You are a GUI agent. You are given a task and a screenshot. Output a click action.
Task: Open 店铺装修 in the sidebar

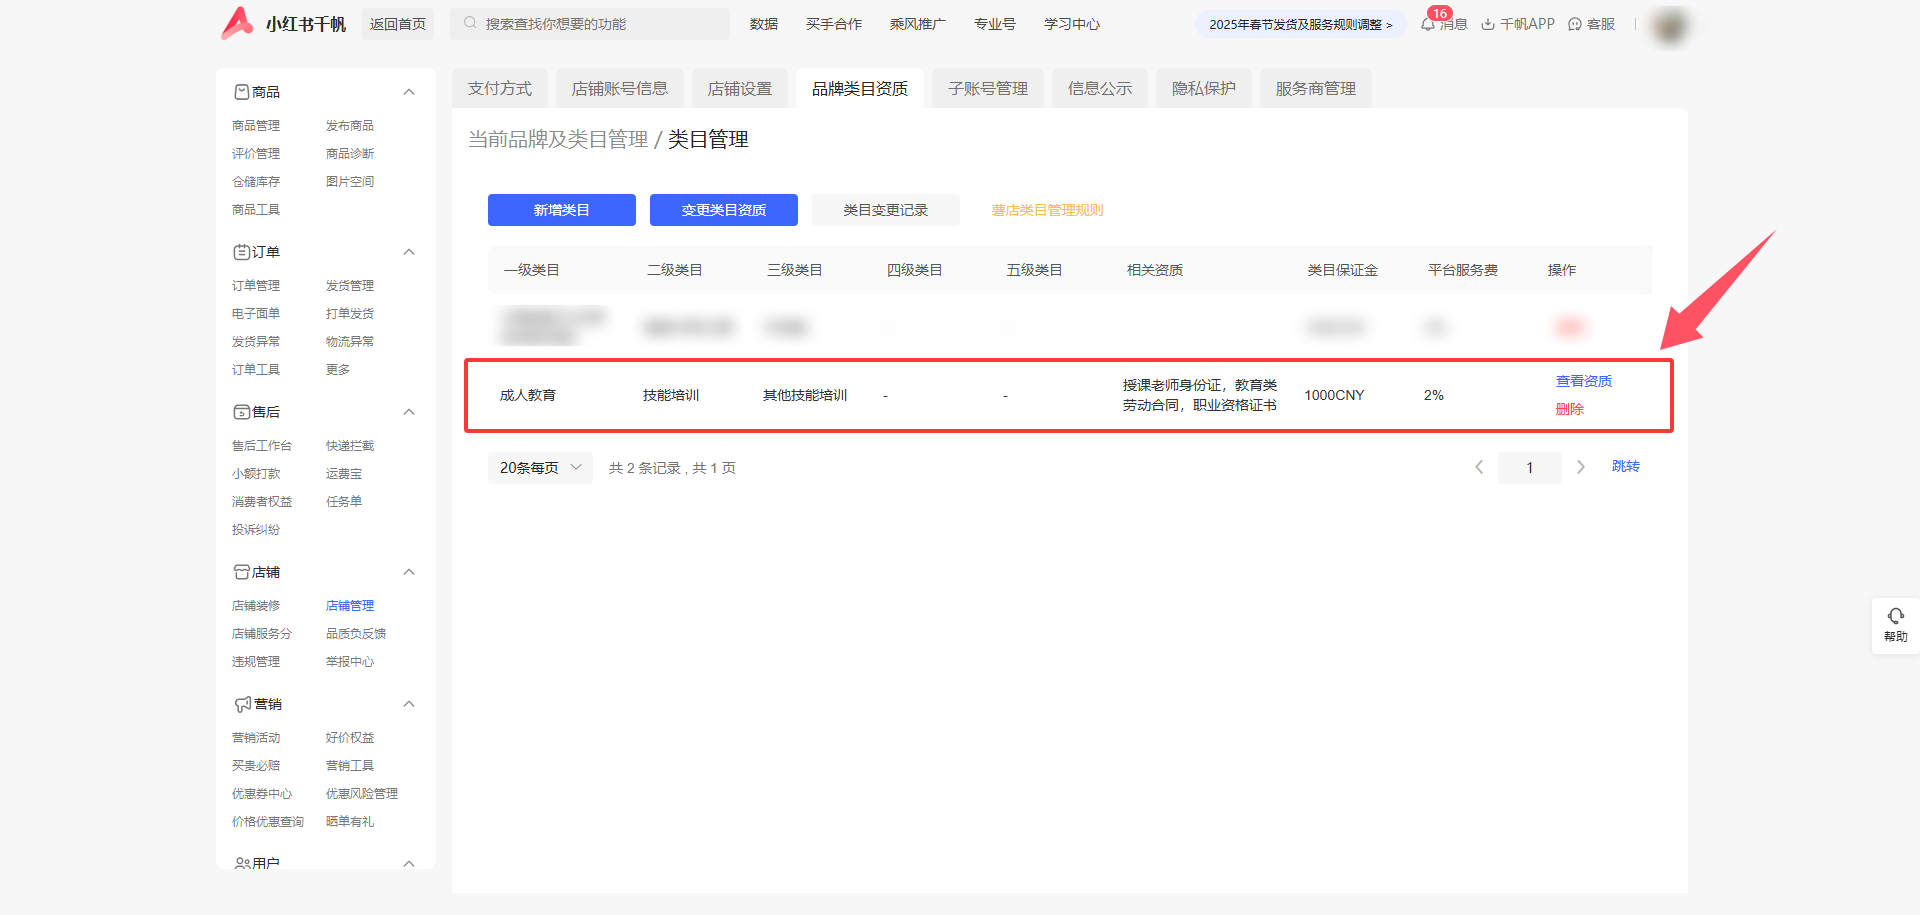[x=256, y=606]
